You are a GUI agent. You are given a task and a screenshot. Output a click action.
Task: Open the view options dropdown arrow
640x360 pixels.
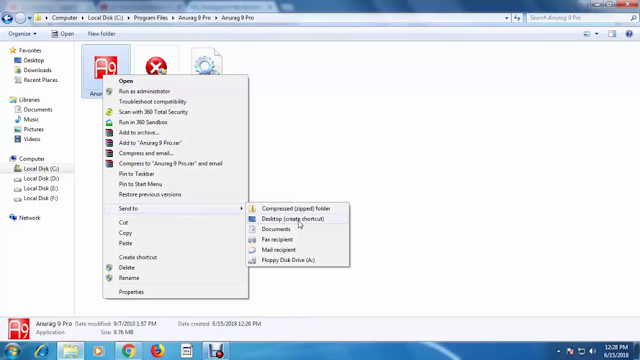(x=596, y=34)
